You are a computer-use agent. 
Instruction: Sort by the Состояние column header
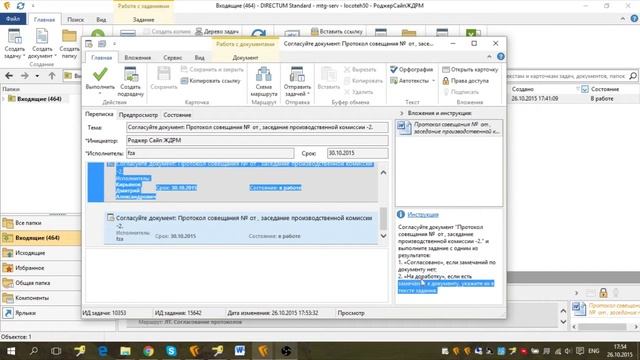pyautogui.click(x=604, y=89)
